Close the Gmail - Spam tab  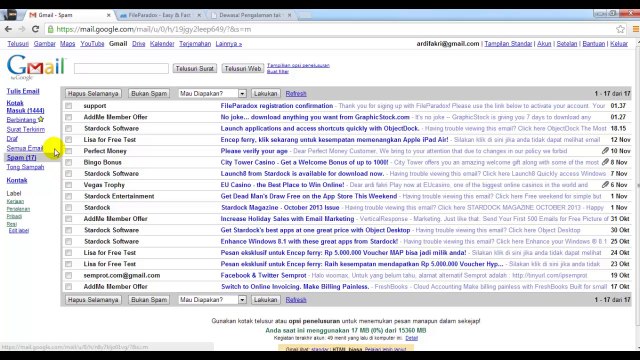[109, 15]
